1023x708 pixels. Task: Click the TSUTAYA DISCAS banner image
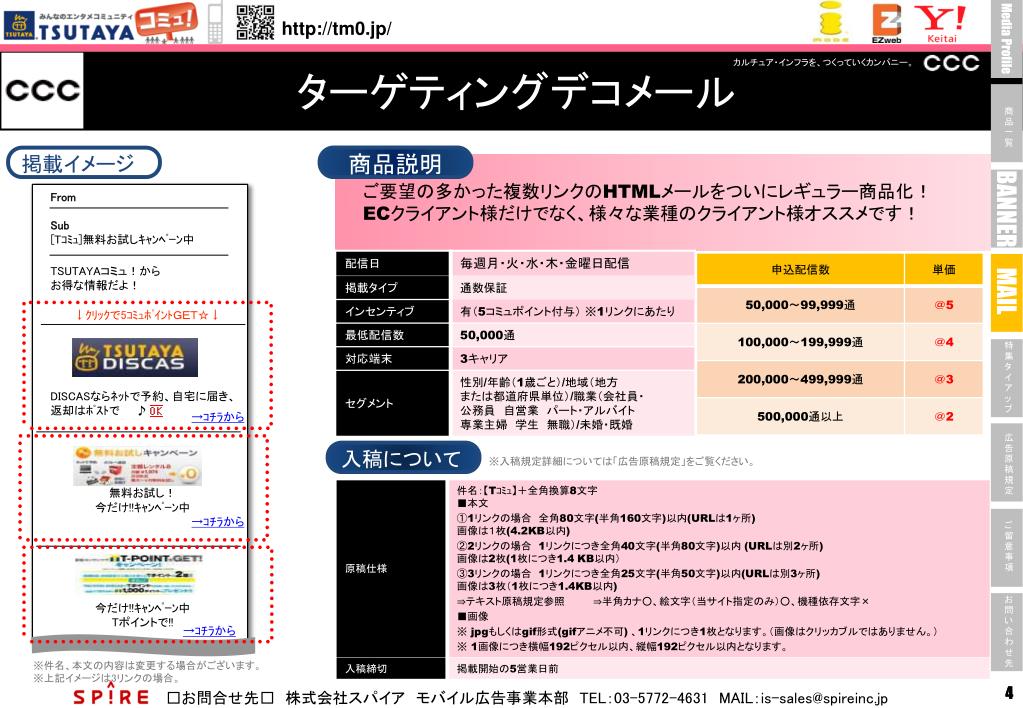pos(134,357)
